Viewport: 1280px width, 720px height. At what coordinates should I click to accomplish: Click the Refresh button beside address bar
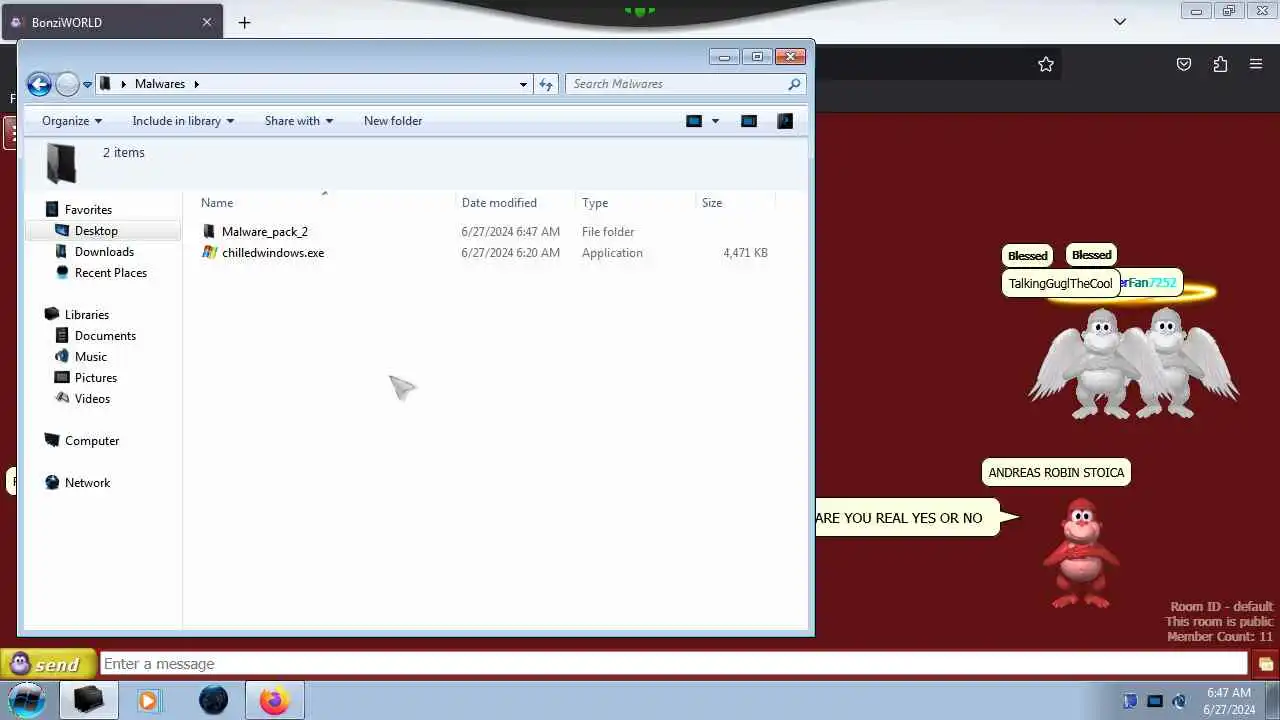(x=546, y=84)
